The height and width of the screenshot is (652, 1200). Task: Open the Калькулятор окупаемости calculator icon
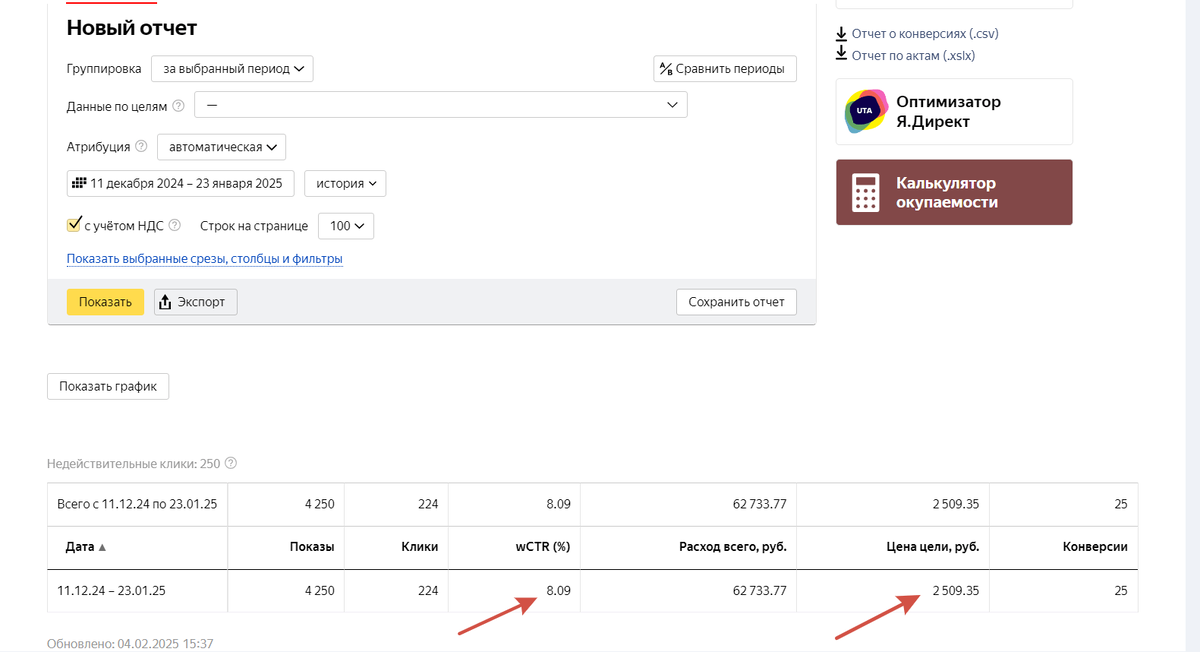[865, 191]
